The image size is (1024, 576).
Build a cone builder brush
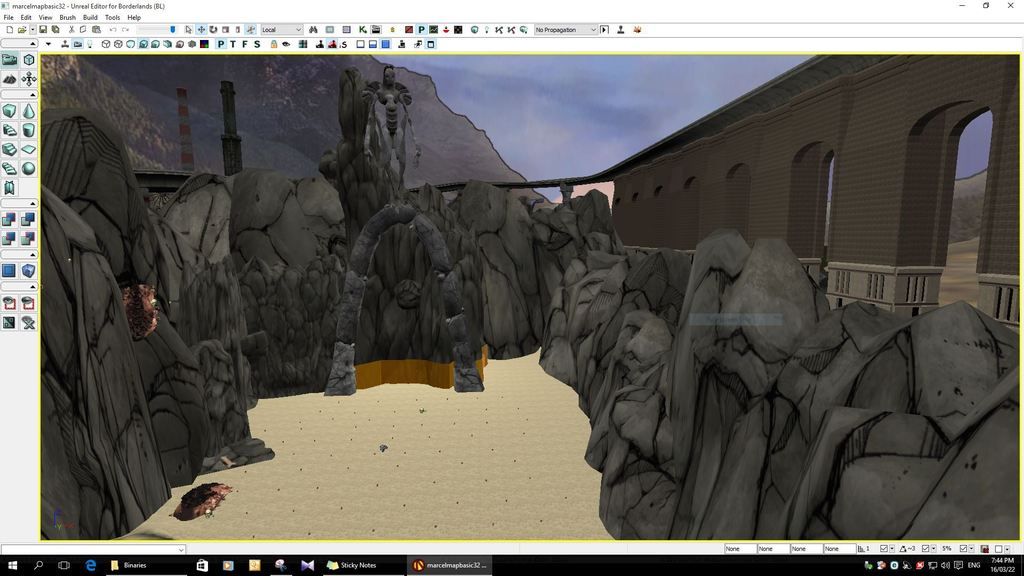[29, 112]
